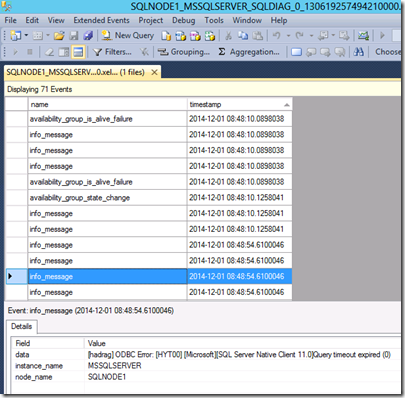Screen dimensions: 405x398
Task: Click the Undo arrow icon
Action: pos(277,35)
